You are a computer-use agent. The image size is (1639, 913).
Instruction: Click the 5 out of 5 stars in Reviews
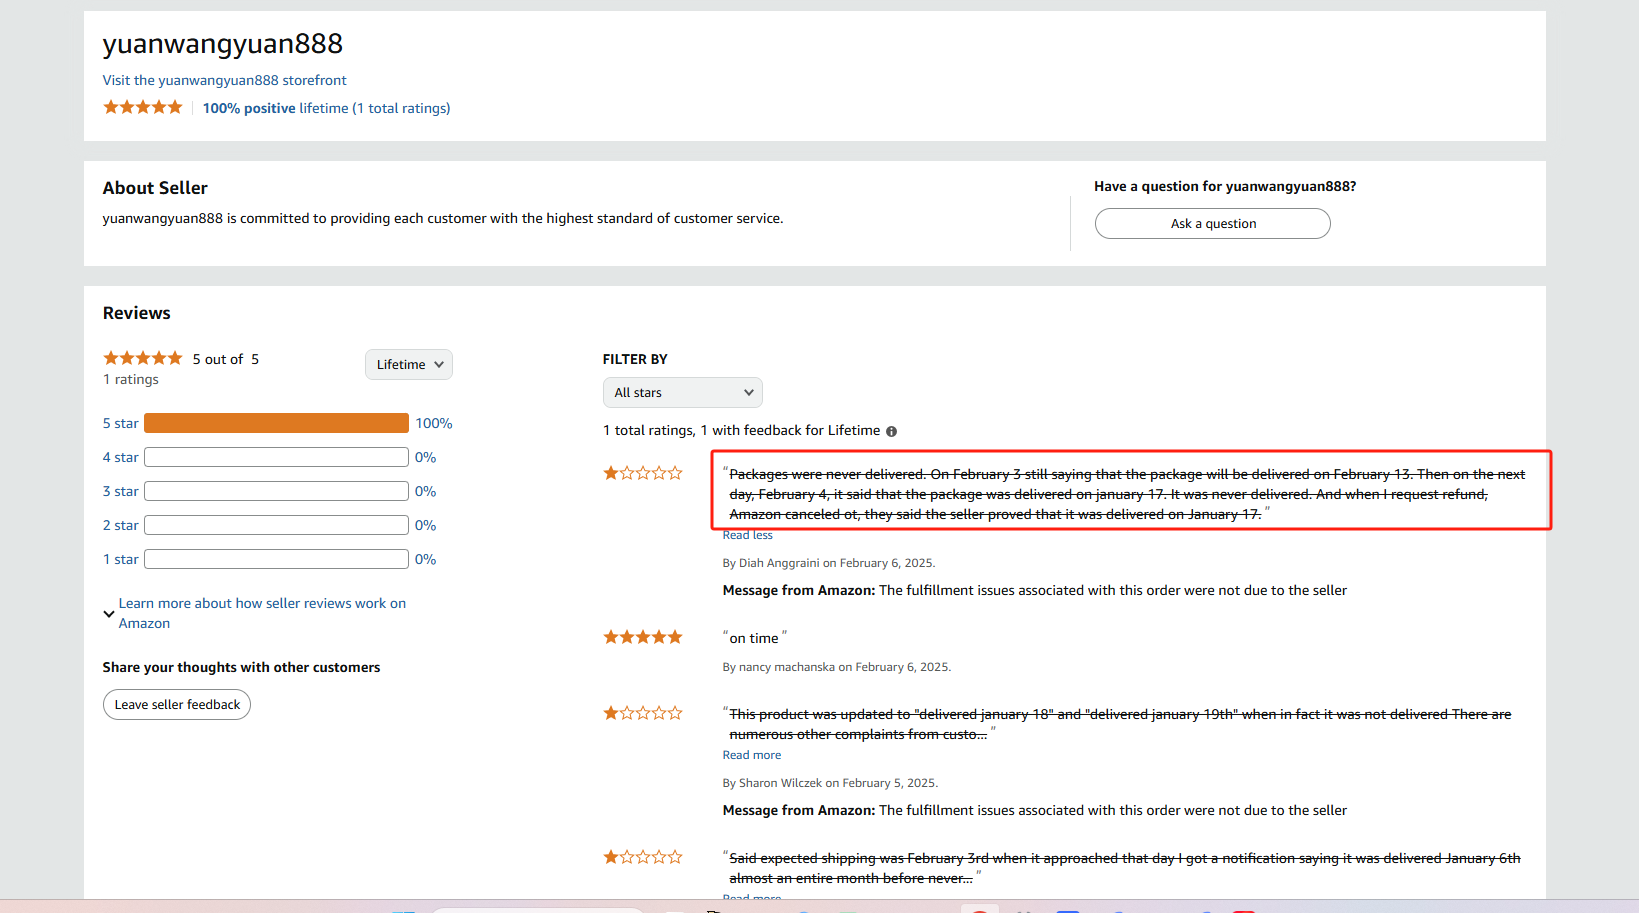click(143, 358)
